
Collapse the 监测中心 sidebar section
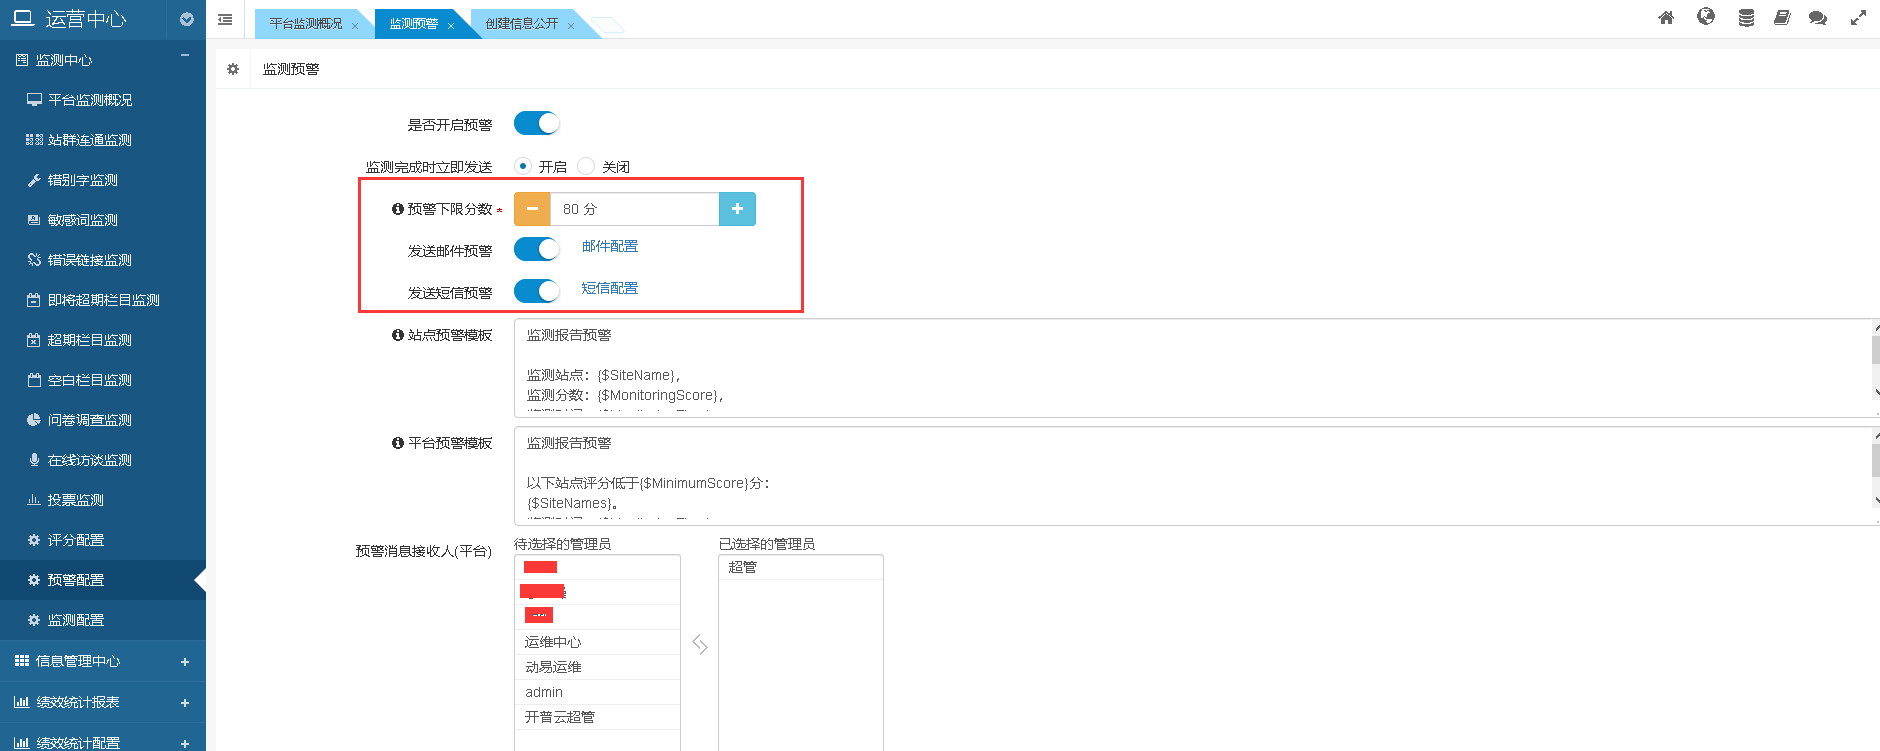(184, 57)
